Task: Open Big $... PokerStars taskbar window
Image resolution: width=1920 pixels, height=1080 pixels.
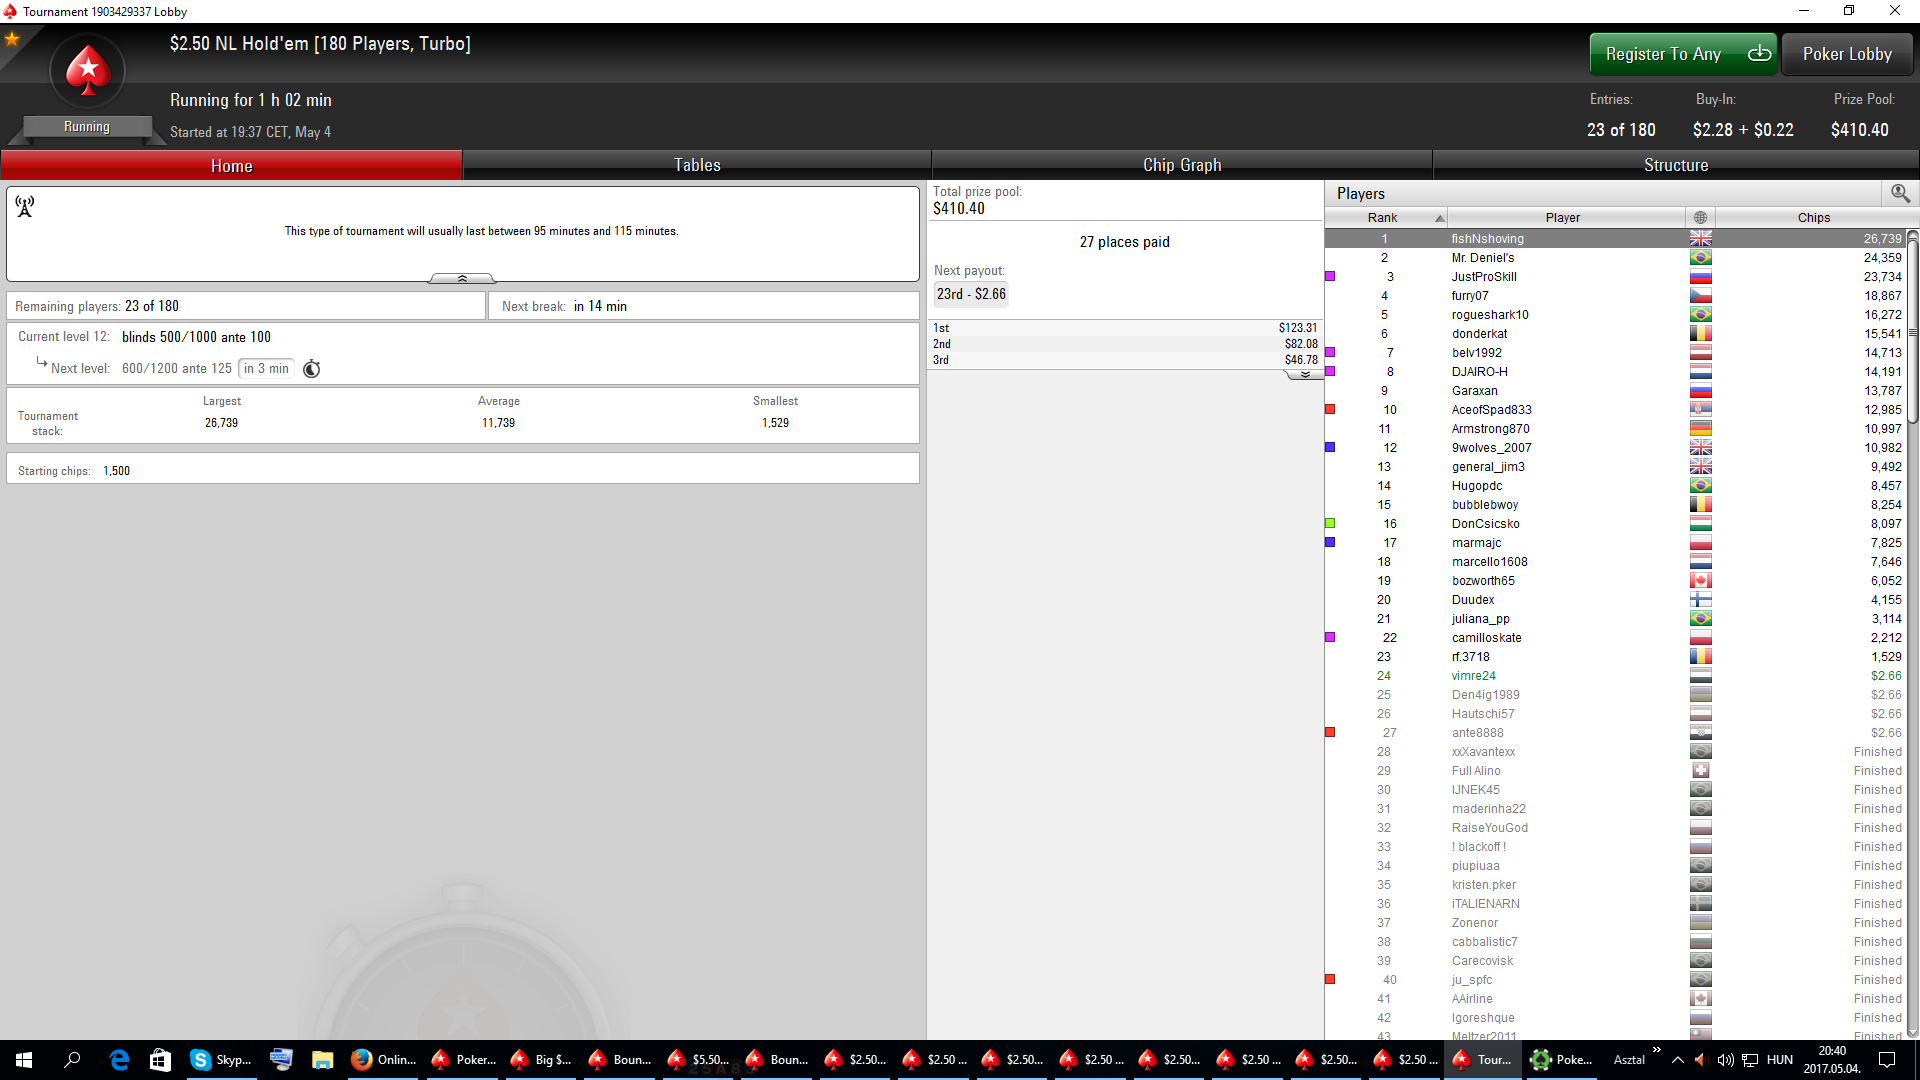Action: (541, 1060)
